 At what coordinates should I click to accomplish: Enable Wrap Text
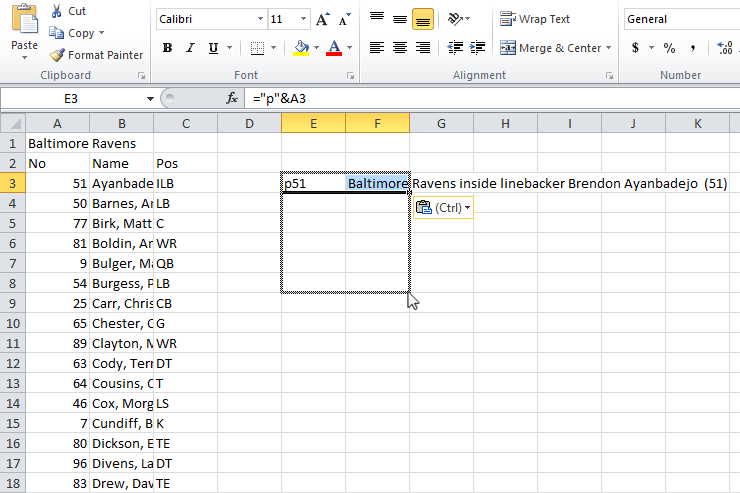click(x=535, y=19)
